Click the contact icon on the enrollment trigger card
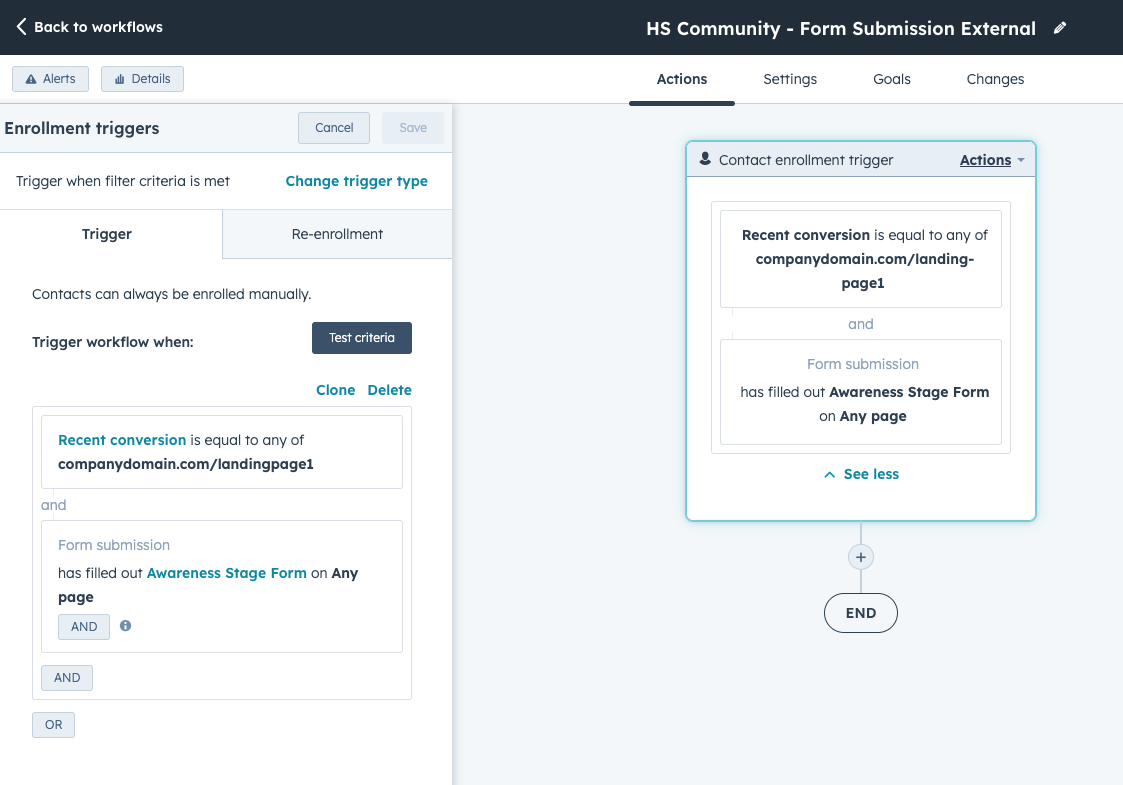Viewport: 1123px width, 785px height. (707, 159)
